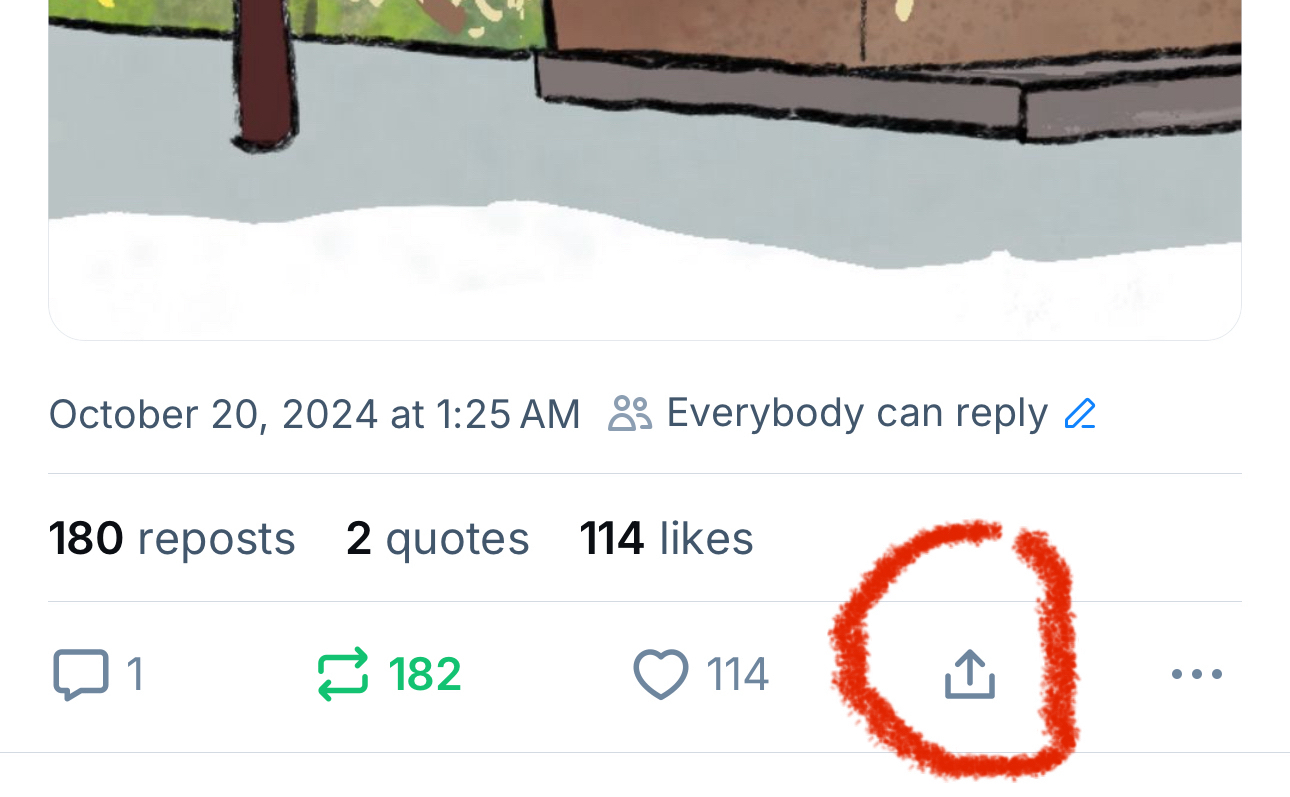This screenshot has width=1290, height=797.
Task: Toggle like with the heart icon
Action: pos(661,674)
